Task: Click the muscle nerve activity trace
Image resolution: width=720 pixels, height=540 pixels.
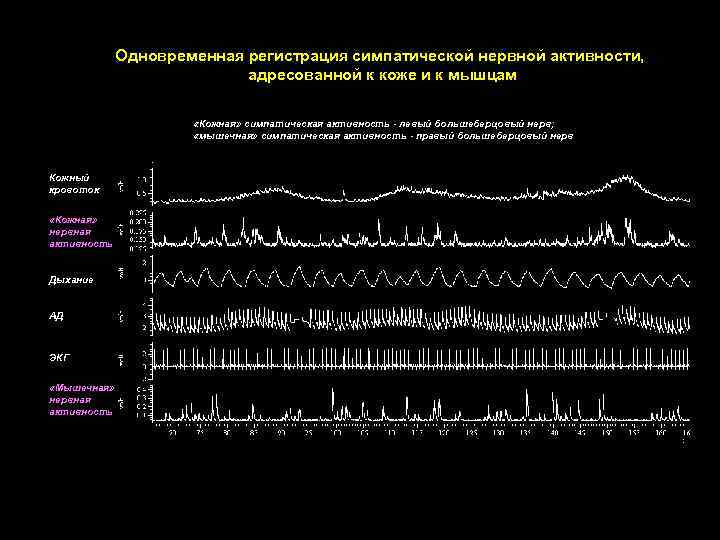Action: click(421, 405)
